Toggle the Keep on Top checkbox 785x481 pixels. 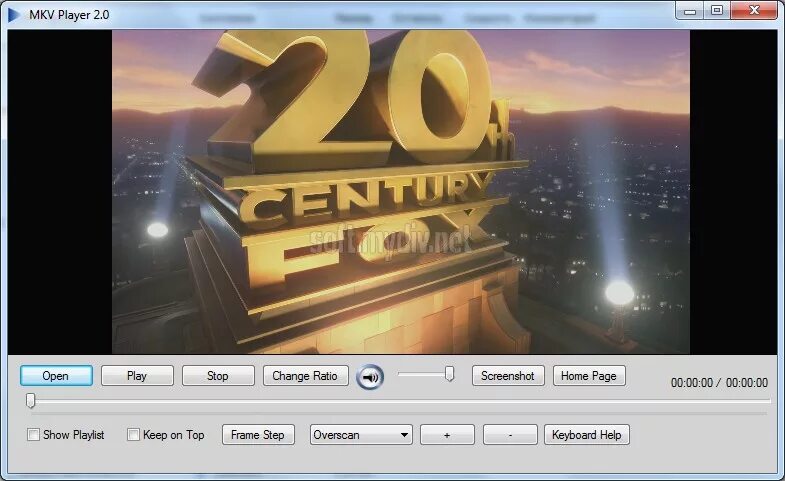click(x=133, y=434)
